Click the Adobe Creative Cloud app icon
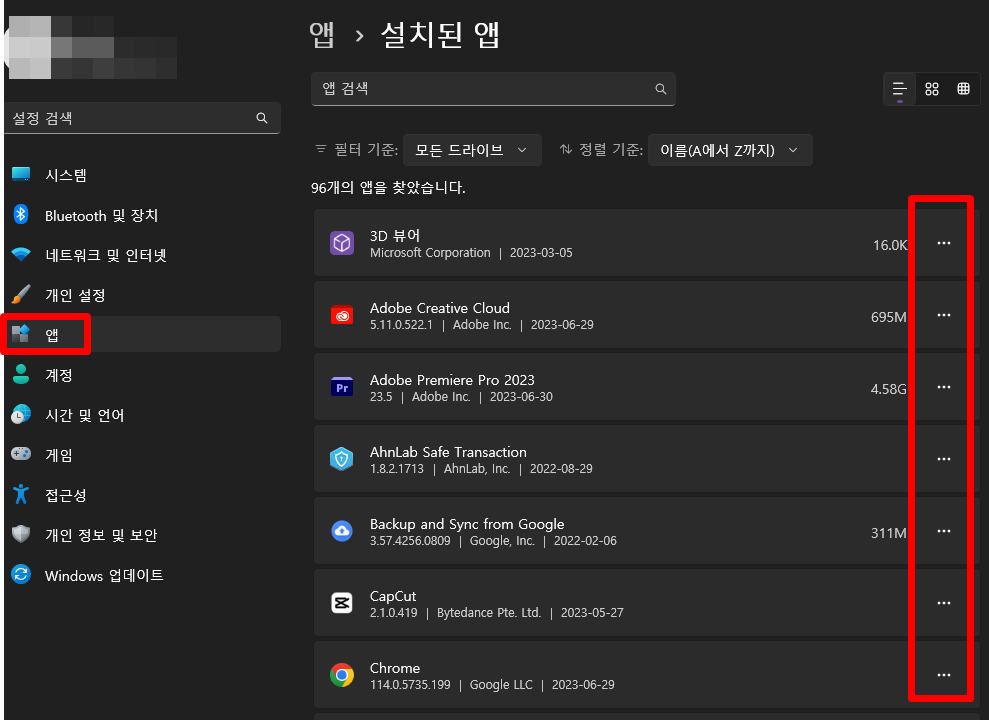This screenshot has height=720, width=989. click(x=342, y=315)
